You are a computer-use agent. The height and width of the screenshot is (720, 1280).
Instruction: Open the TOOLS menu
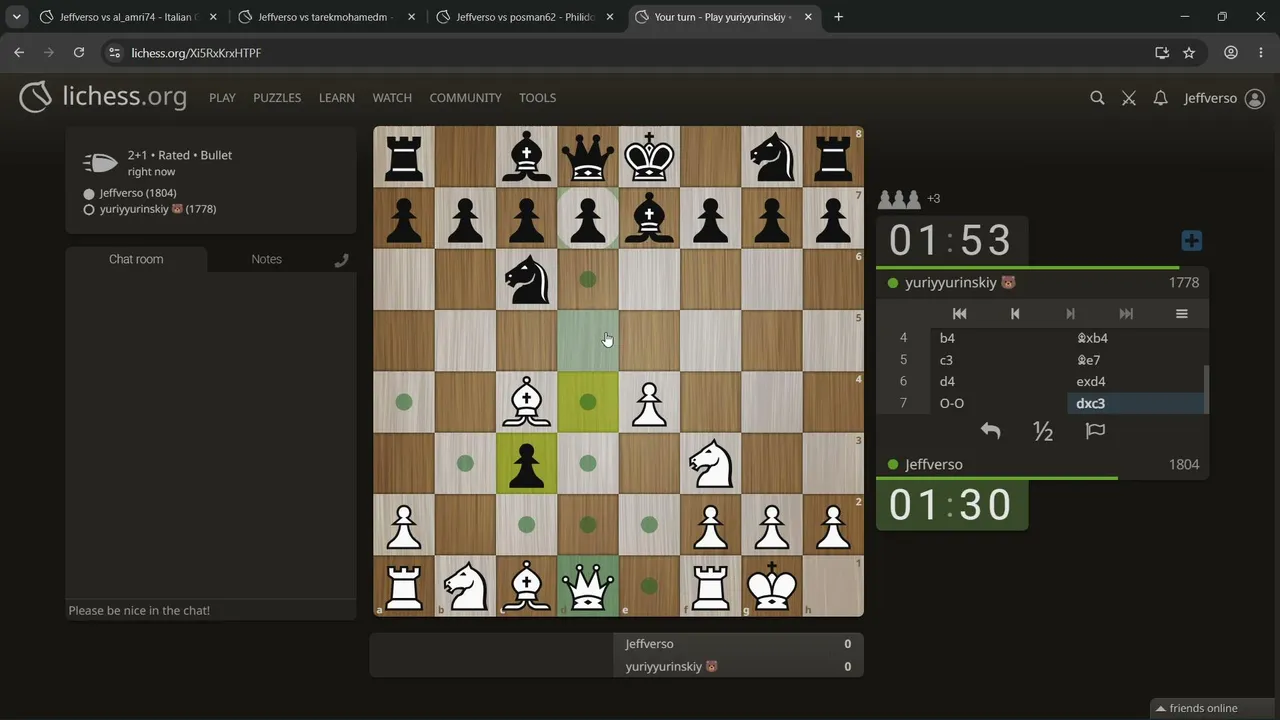(537, 98)
